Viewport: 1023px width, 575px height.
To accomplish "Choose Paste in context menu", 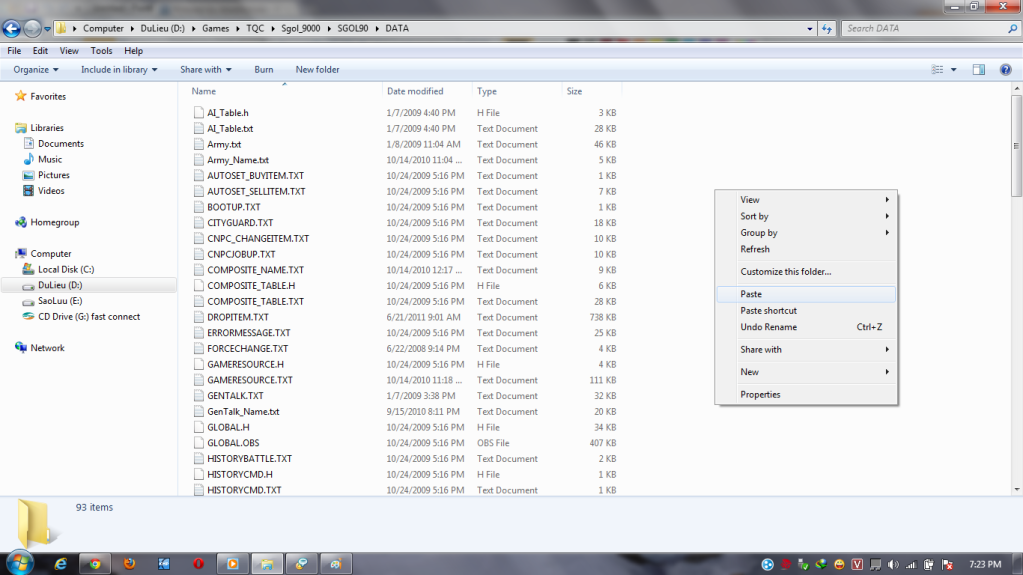I will (806, 294).
